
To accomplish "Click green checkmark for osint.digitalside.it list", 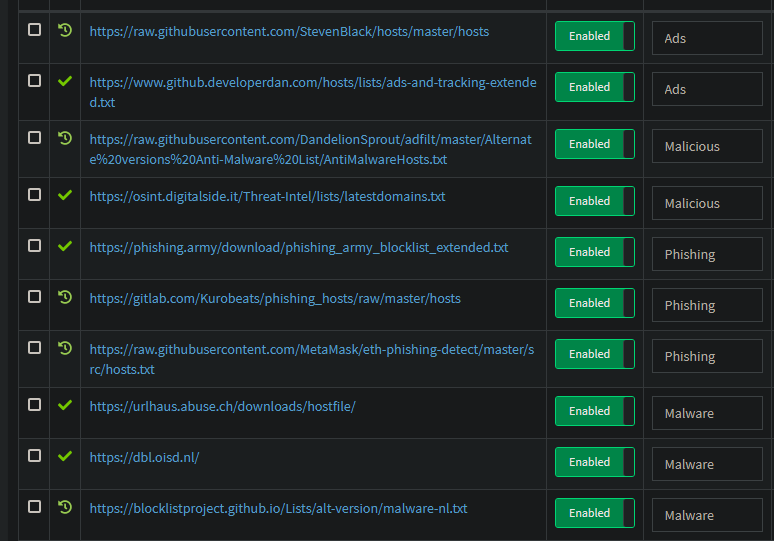I will (x=65, y=195).
